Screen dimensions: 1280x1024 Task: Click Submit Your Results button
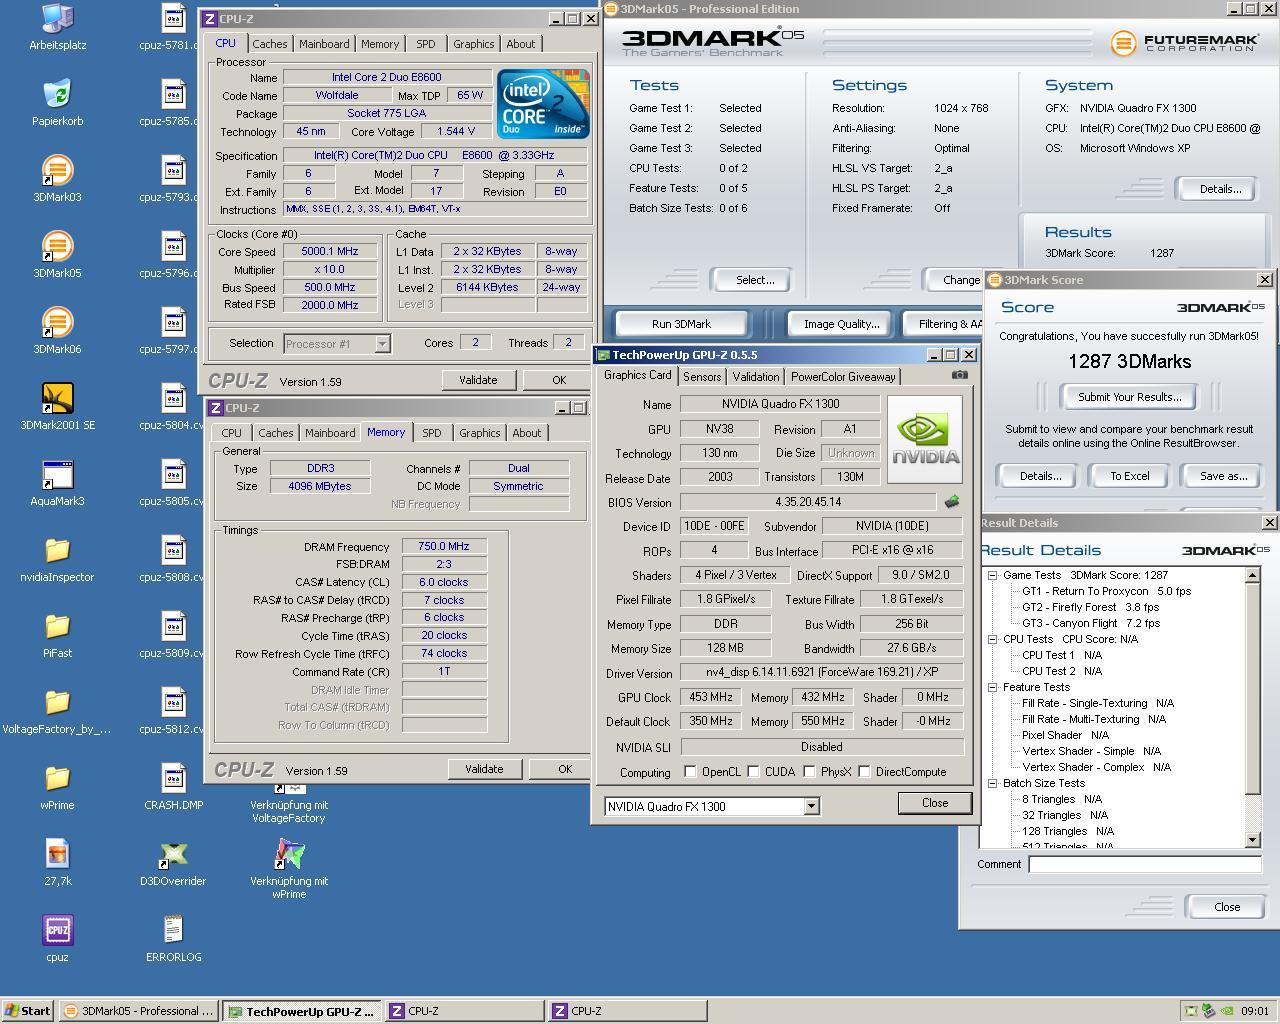(x=1129, y=397)
